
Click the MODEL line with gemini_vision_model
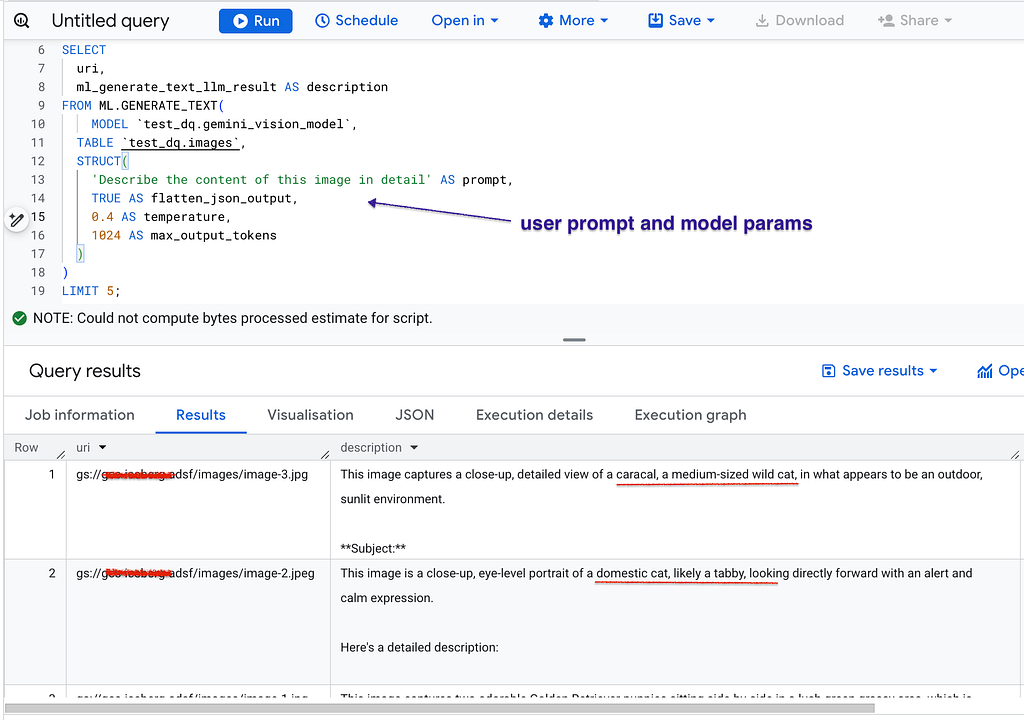point(224,124)
